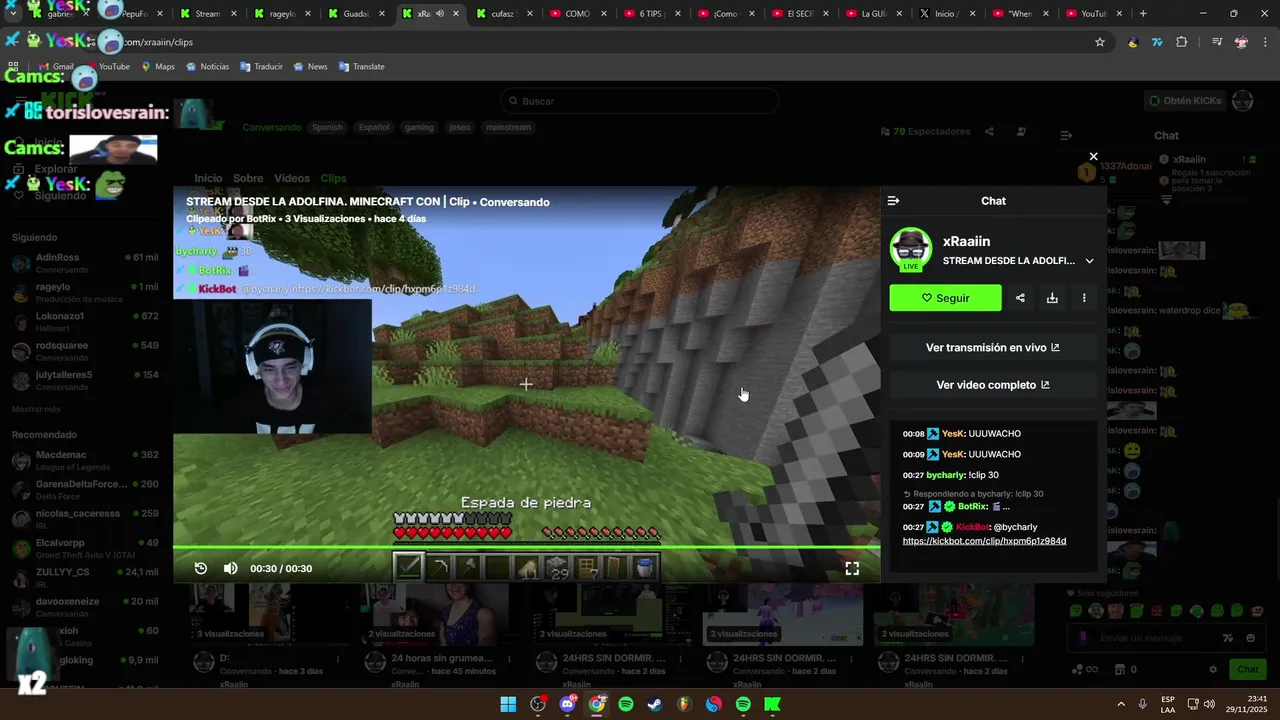Open FL Studio from the taskbar
The height and width of the screenshot is (720, 1280).
point(684,704)
